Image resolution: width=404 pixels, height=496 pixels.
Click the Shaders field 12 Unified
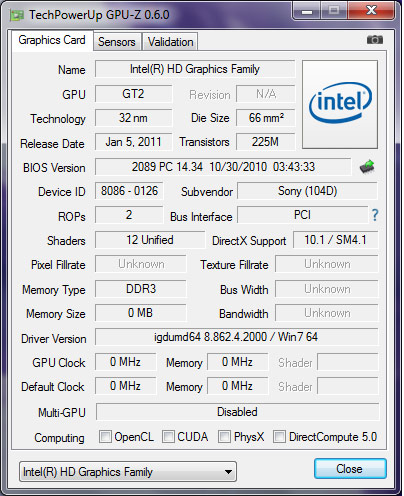point(150,240)
